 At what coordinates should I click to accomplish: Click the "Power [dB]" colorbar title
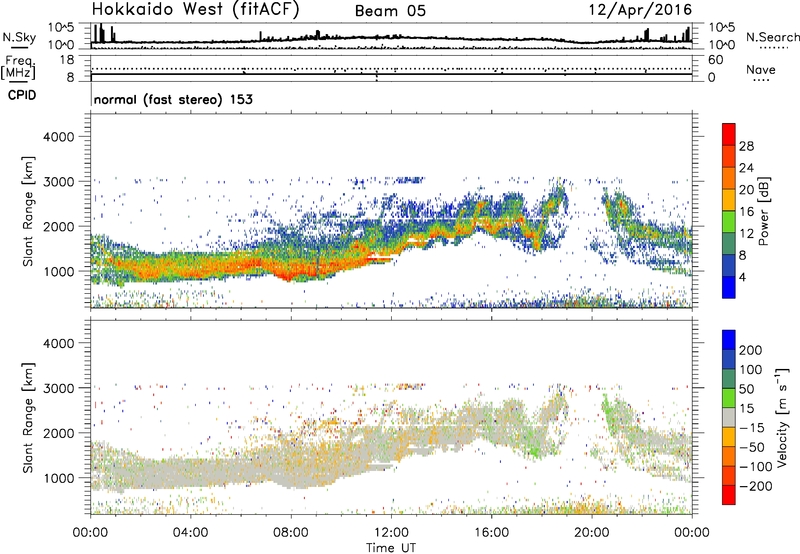[763, 211]
